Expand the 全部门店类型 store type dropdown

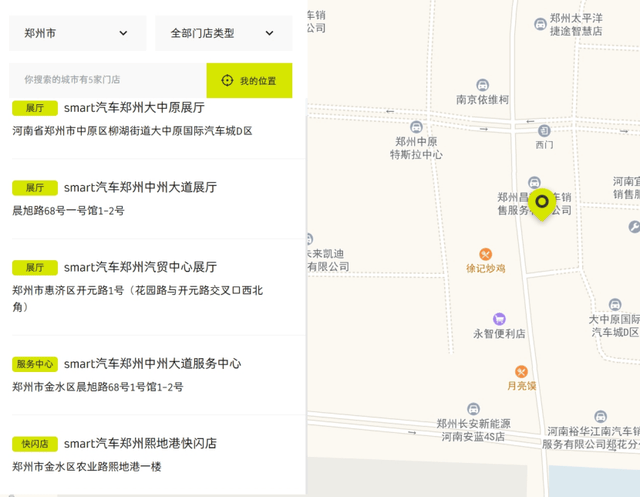(x=223, y=33)
